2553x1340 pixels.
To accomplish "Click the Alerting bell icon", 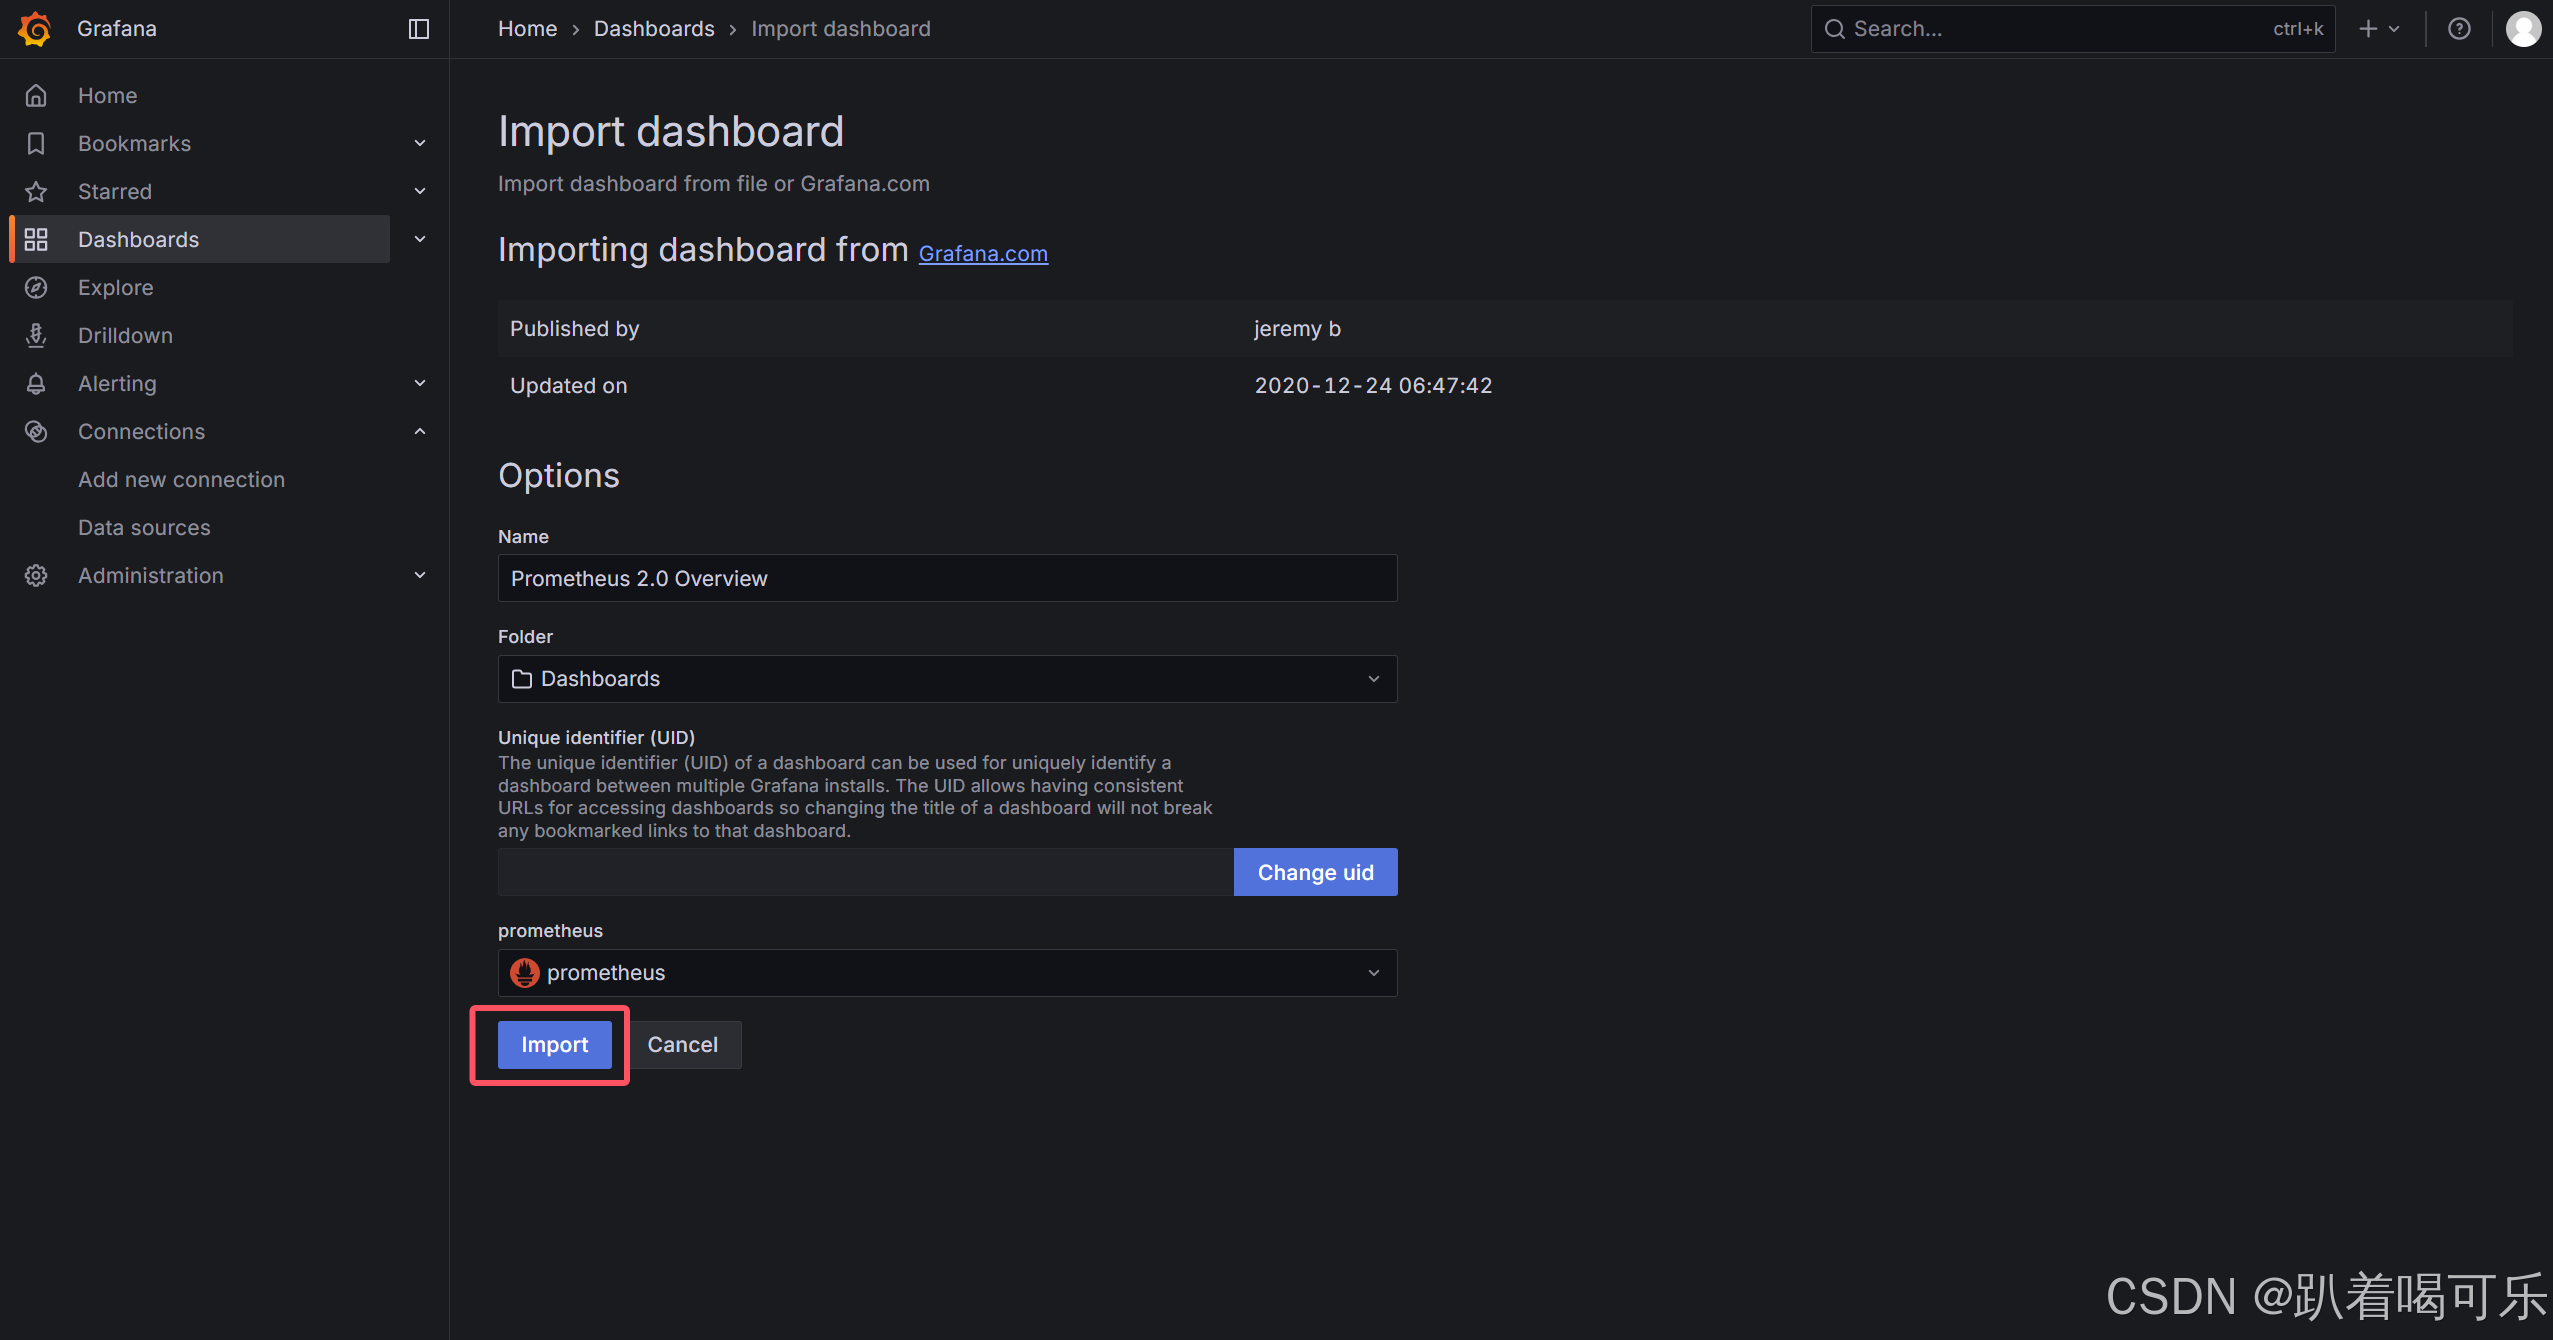I will pyautogui.click(x=36, y=384).
